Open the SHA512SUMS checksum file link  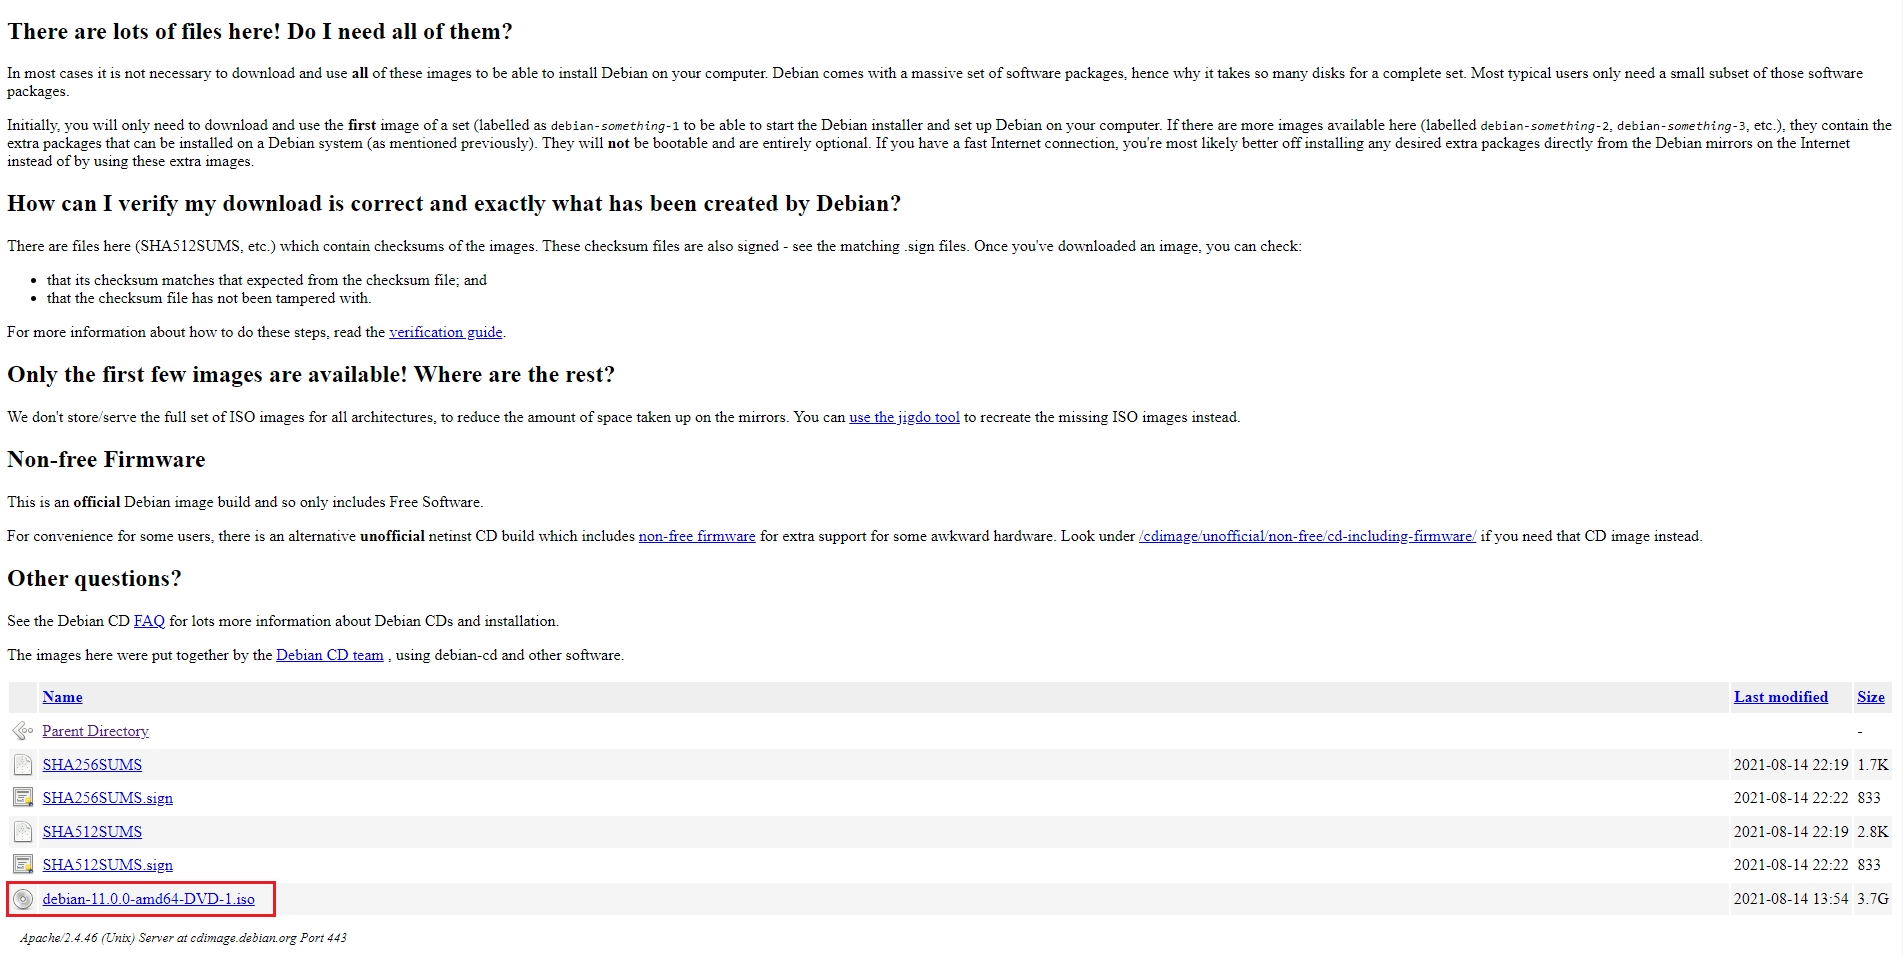92,832
